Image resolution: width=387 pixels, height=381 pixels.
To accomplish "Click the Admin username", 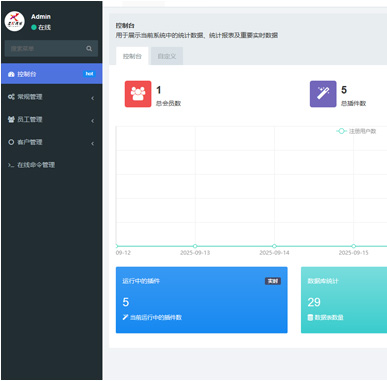I will 41,17.
